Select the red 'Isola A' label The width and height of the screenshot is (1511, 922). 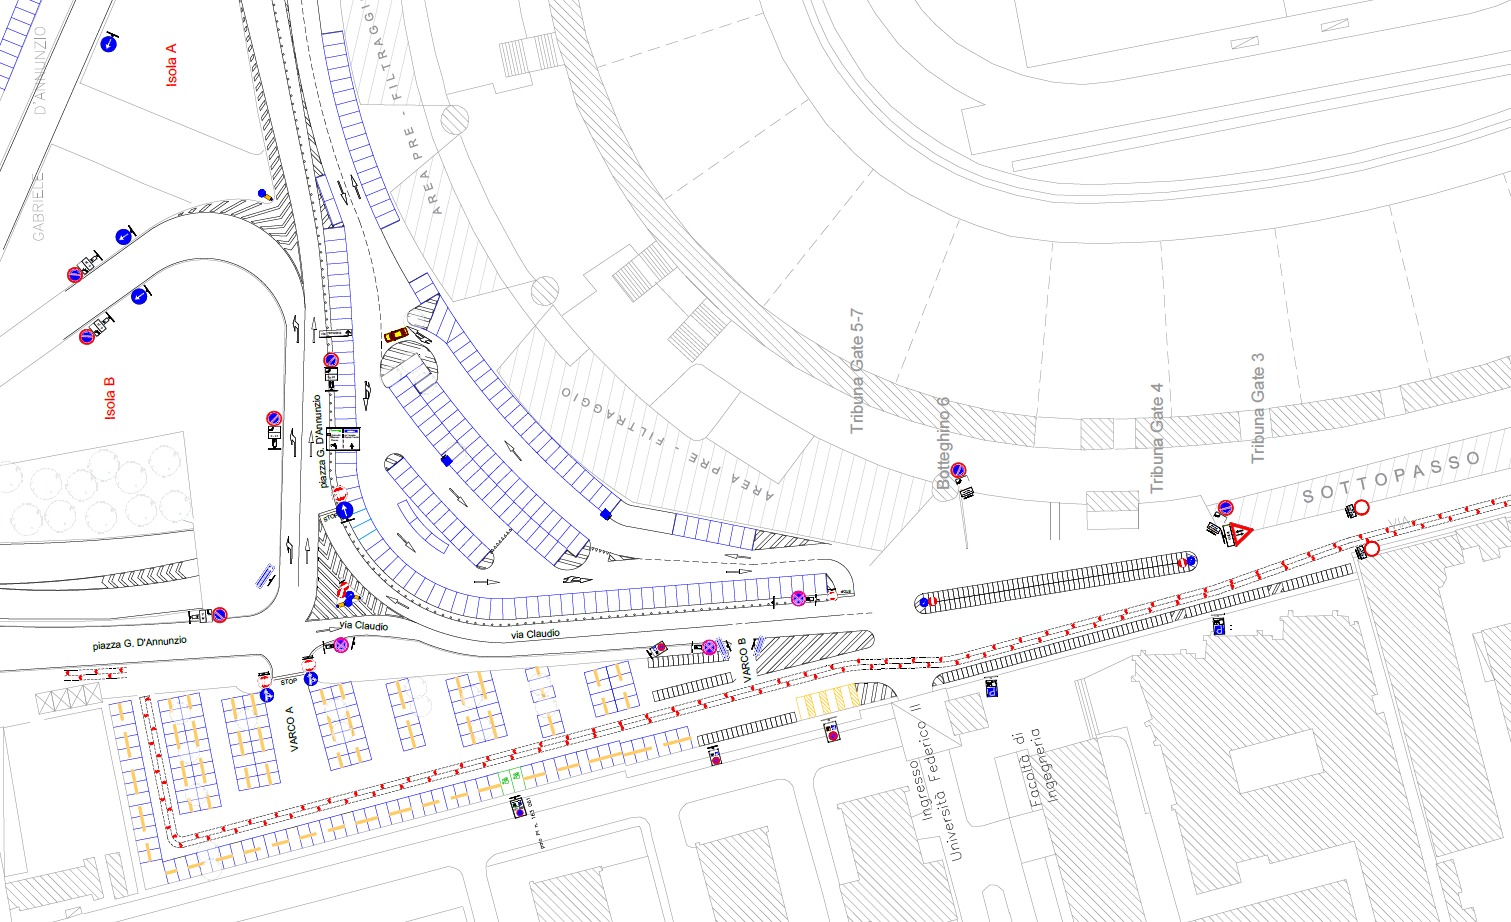pos(171,65)
